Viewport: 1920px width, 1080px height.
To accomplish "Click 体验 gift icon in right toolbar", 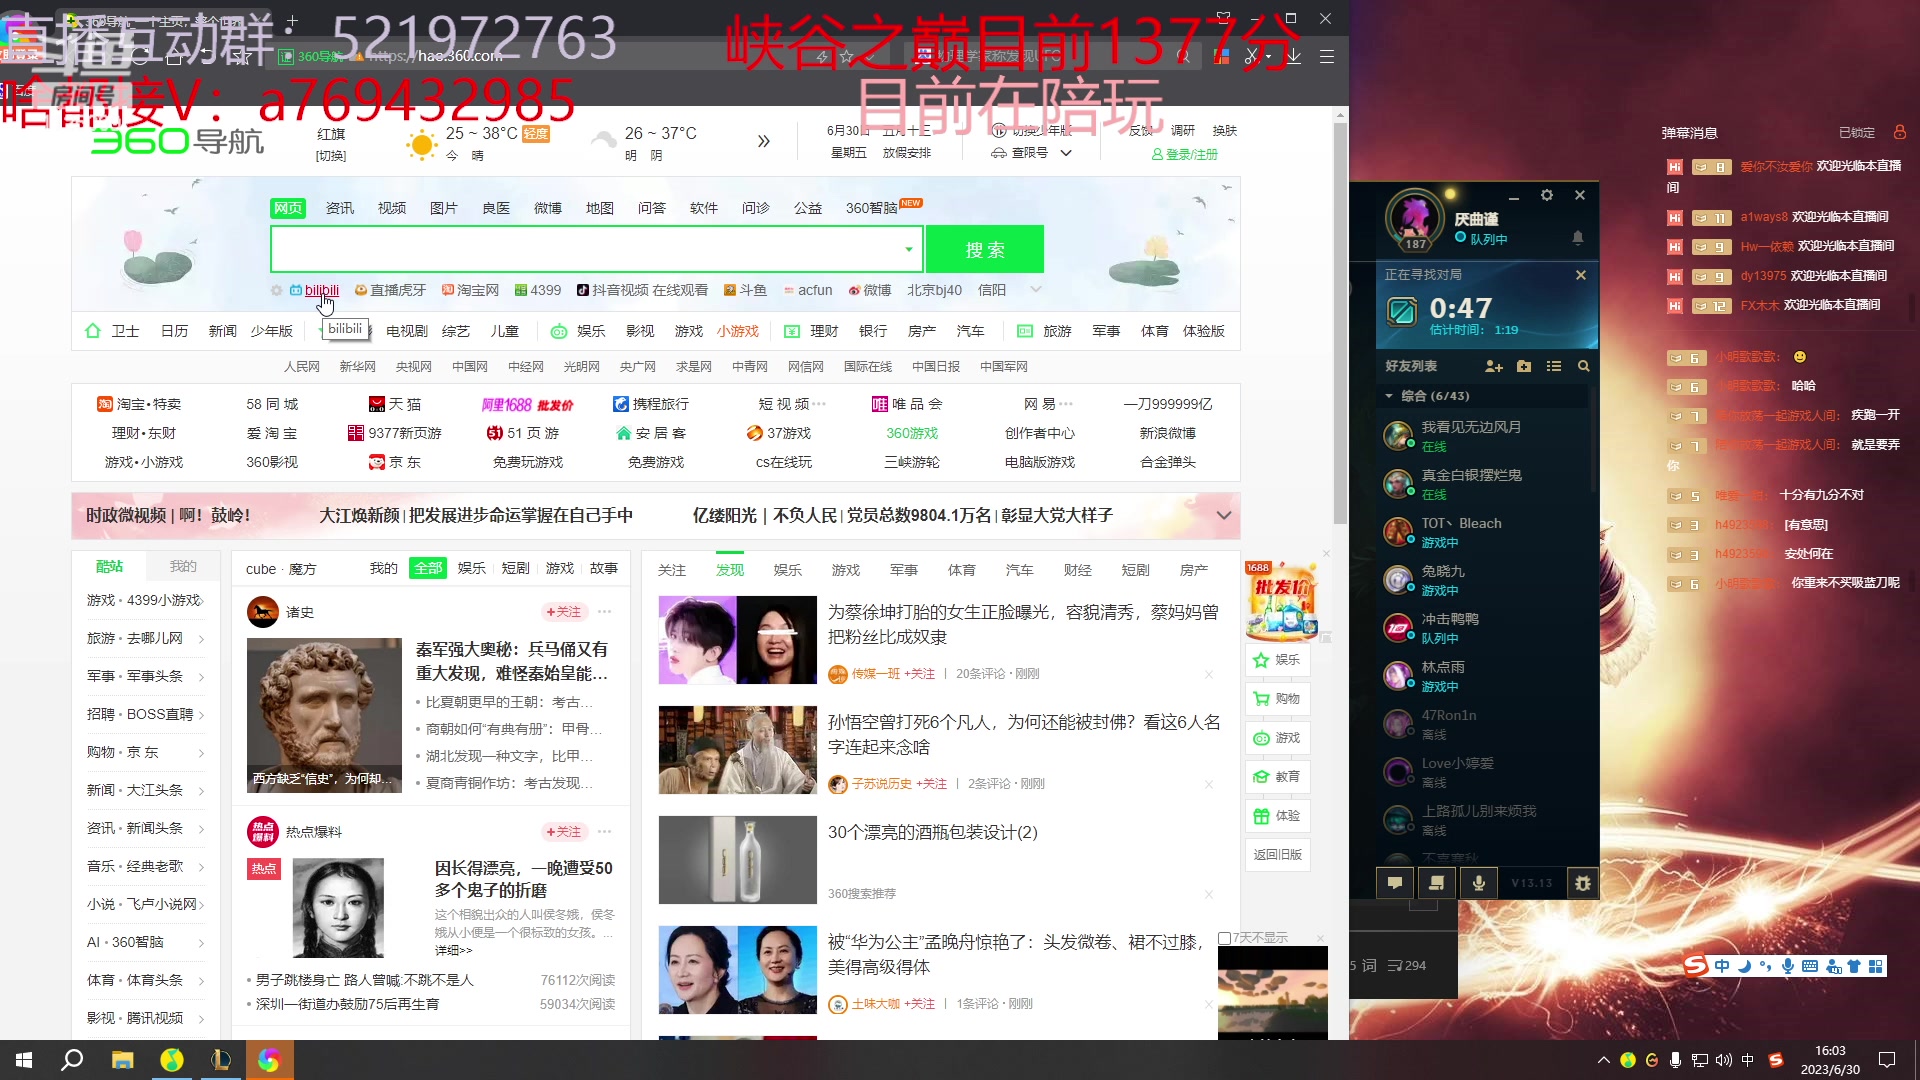I will pyautogui.click(x=1278, y=816).
